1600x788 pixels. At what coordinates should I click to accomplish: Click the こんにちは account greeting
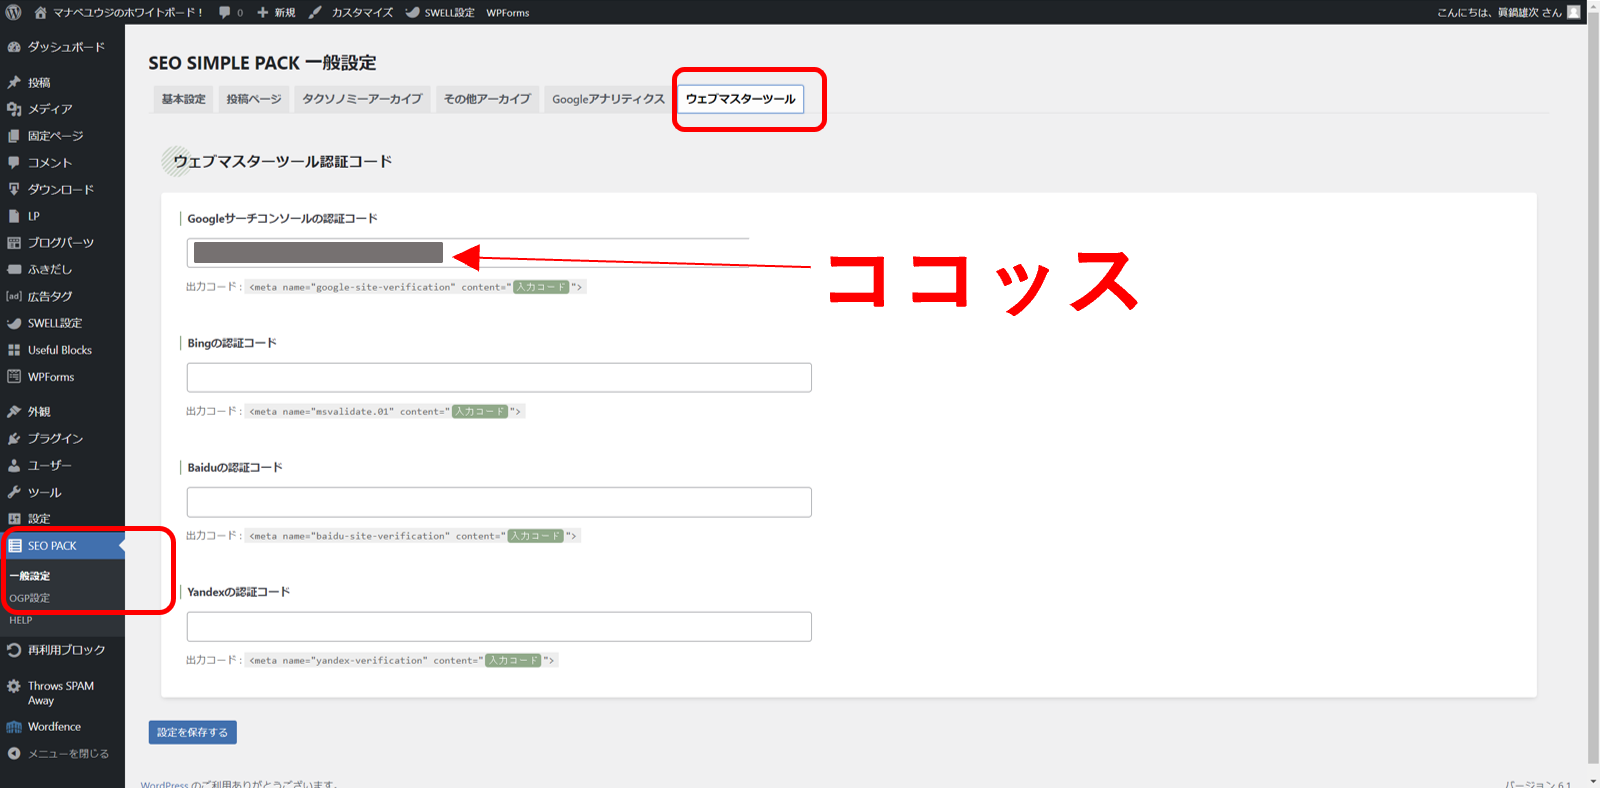[1499, 12]
